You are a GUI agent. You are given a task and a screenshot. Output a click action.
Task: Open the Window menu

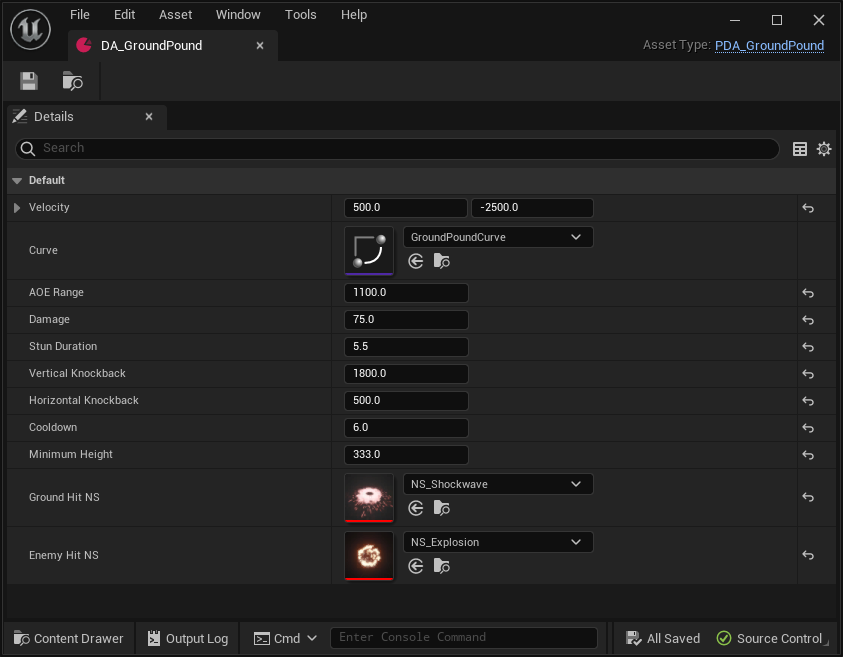pos(238,15)
